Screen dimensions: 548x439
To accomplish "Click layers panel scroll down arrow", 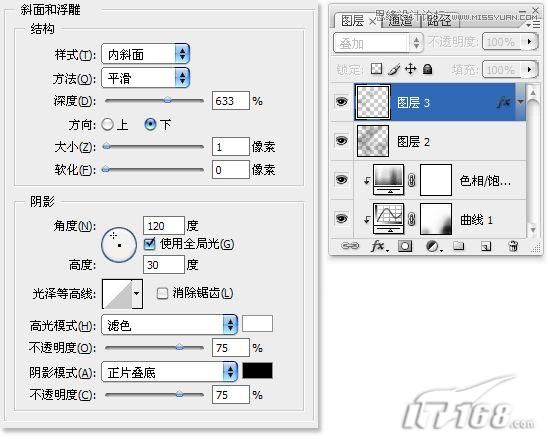I will [x=533, y=230].
